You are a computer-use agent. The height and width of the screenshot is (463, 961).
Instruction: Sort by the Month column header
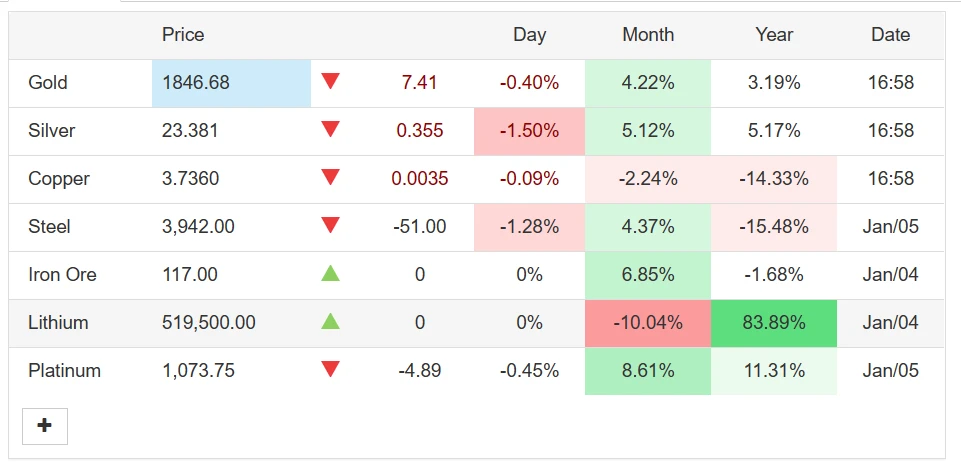pyautogui.click(x=648, y=34)
